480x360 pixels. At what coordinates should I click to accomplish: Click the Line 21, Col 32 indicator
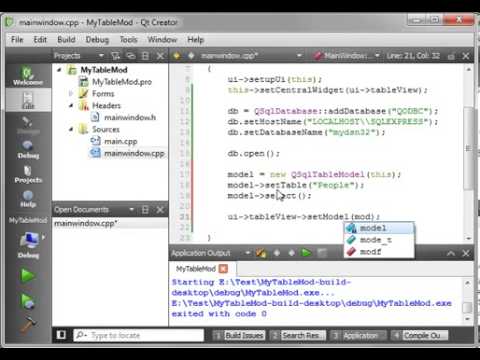click(413, 56)
